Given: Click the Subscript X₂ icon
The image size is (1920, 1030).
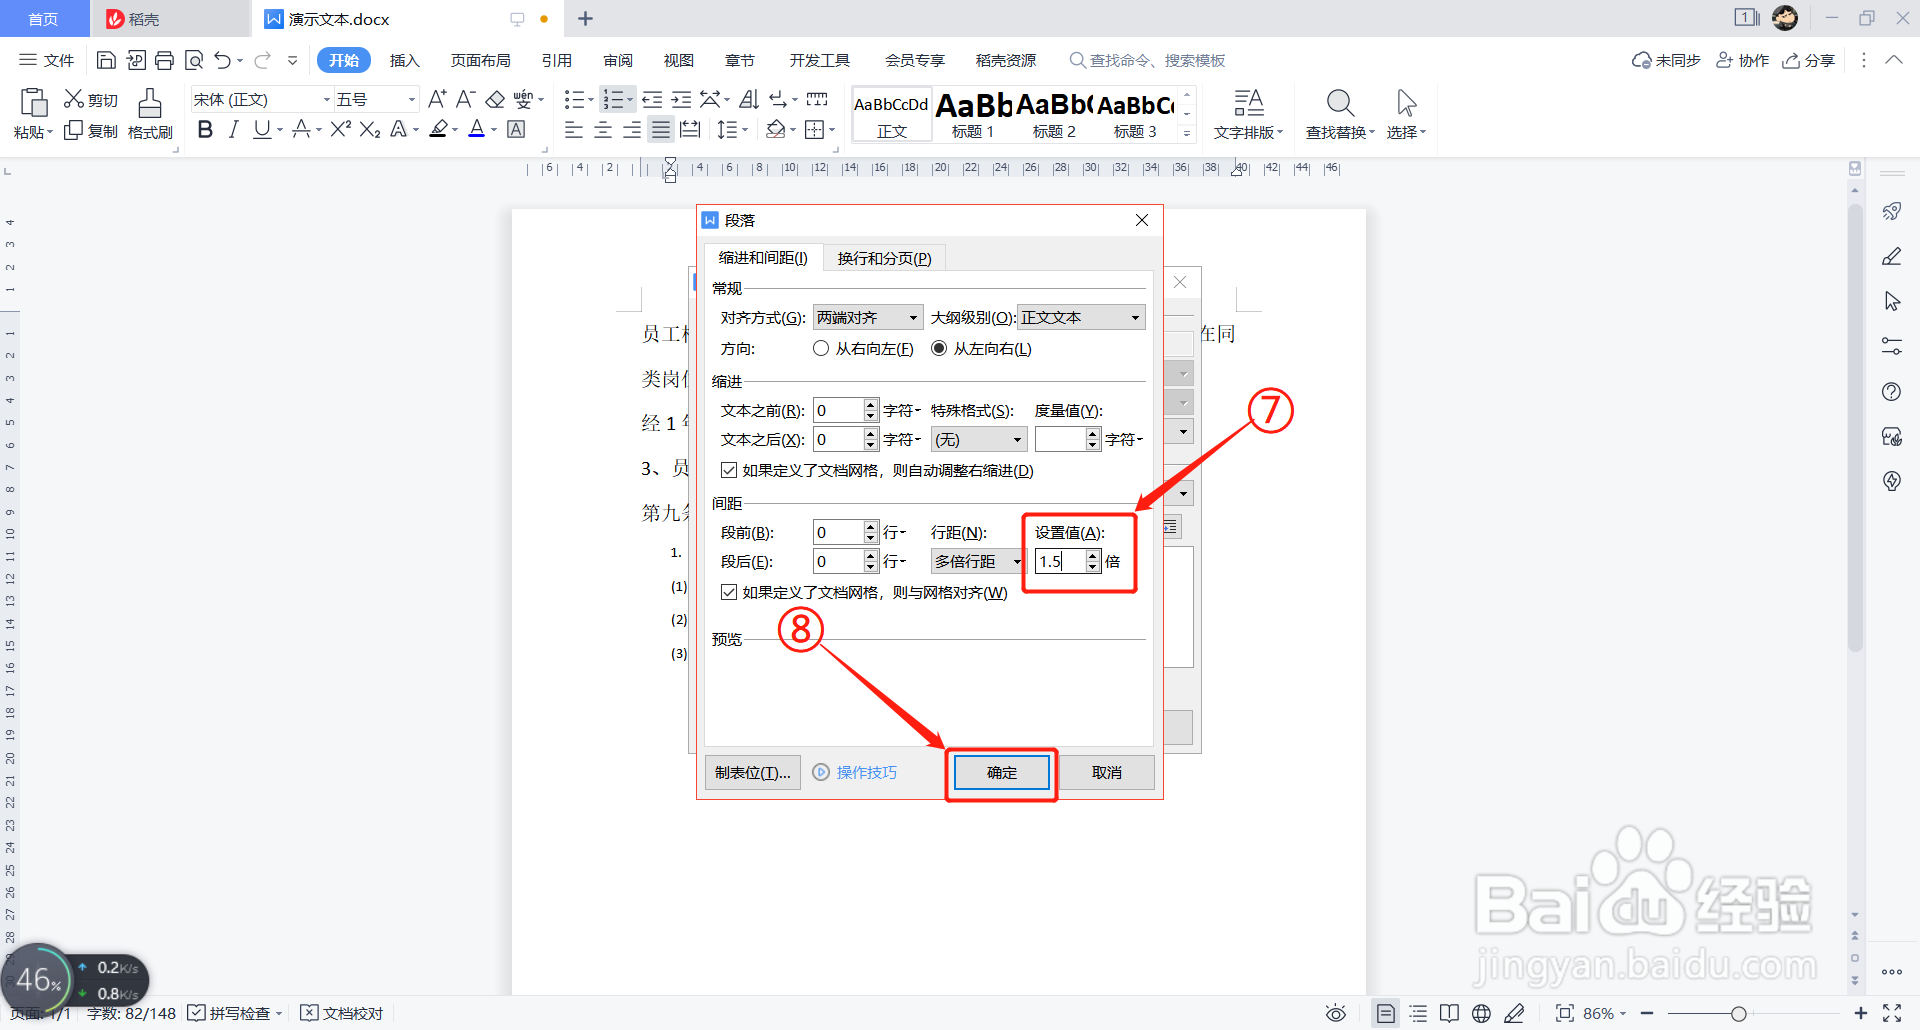Looking at the screenshot, I should point(369,129).
